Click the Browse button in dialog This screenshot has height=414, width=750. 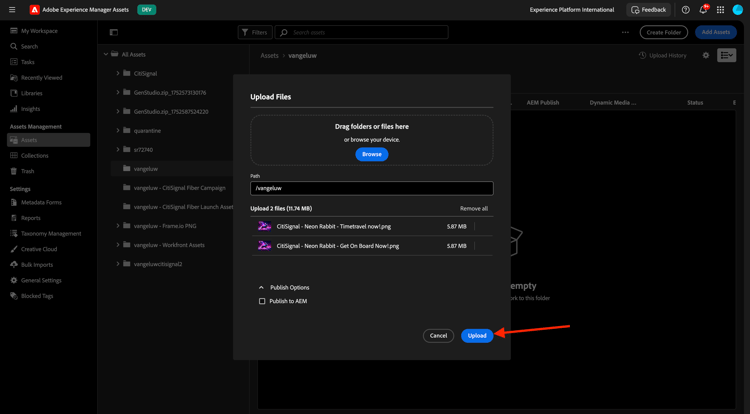point(372,154)
